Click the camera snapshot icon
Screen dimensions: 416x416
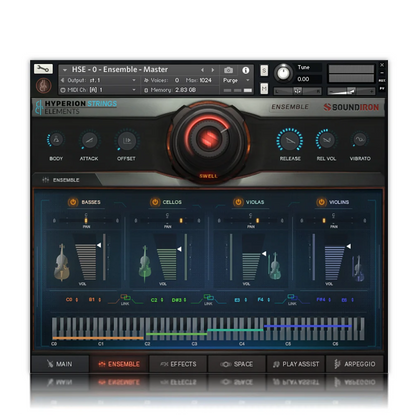click(x=228, y=70)
